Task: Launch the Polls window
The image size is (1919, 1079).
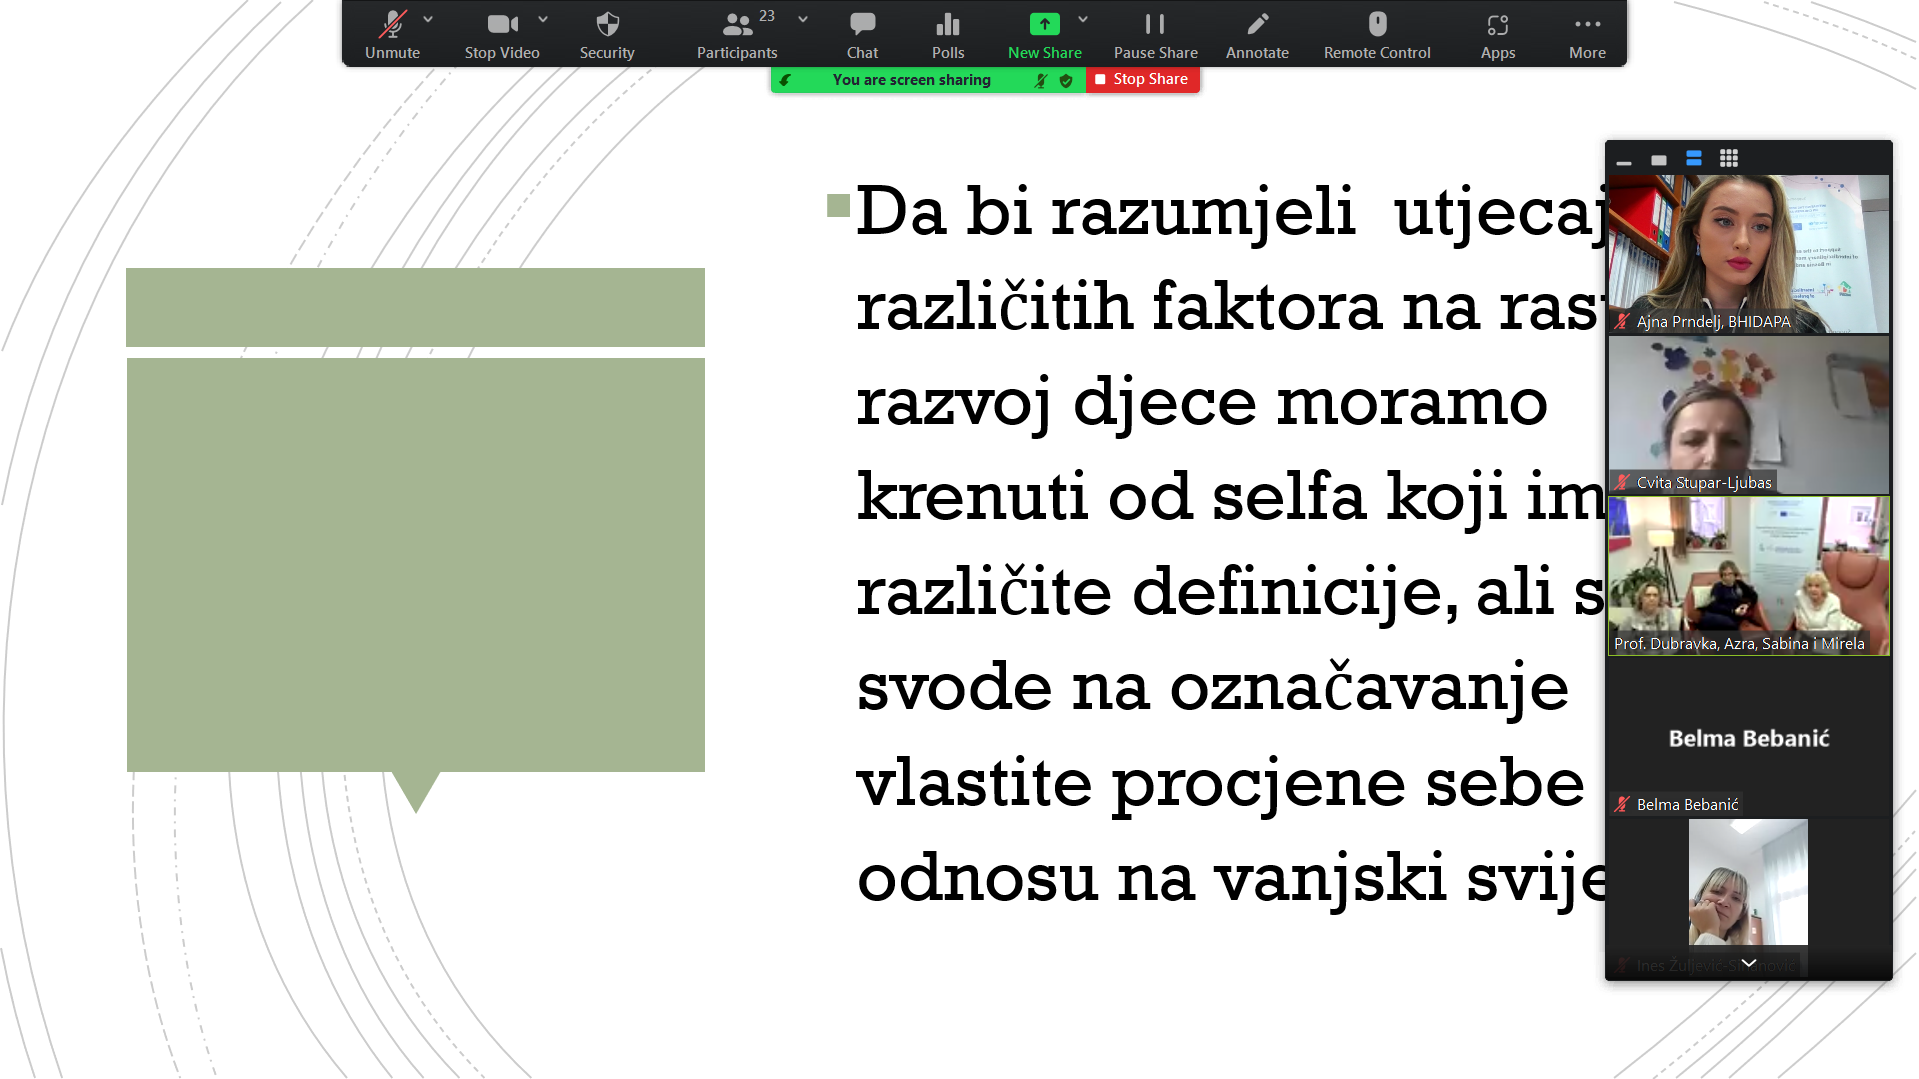Action: tap(947, 35)
